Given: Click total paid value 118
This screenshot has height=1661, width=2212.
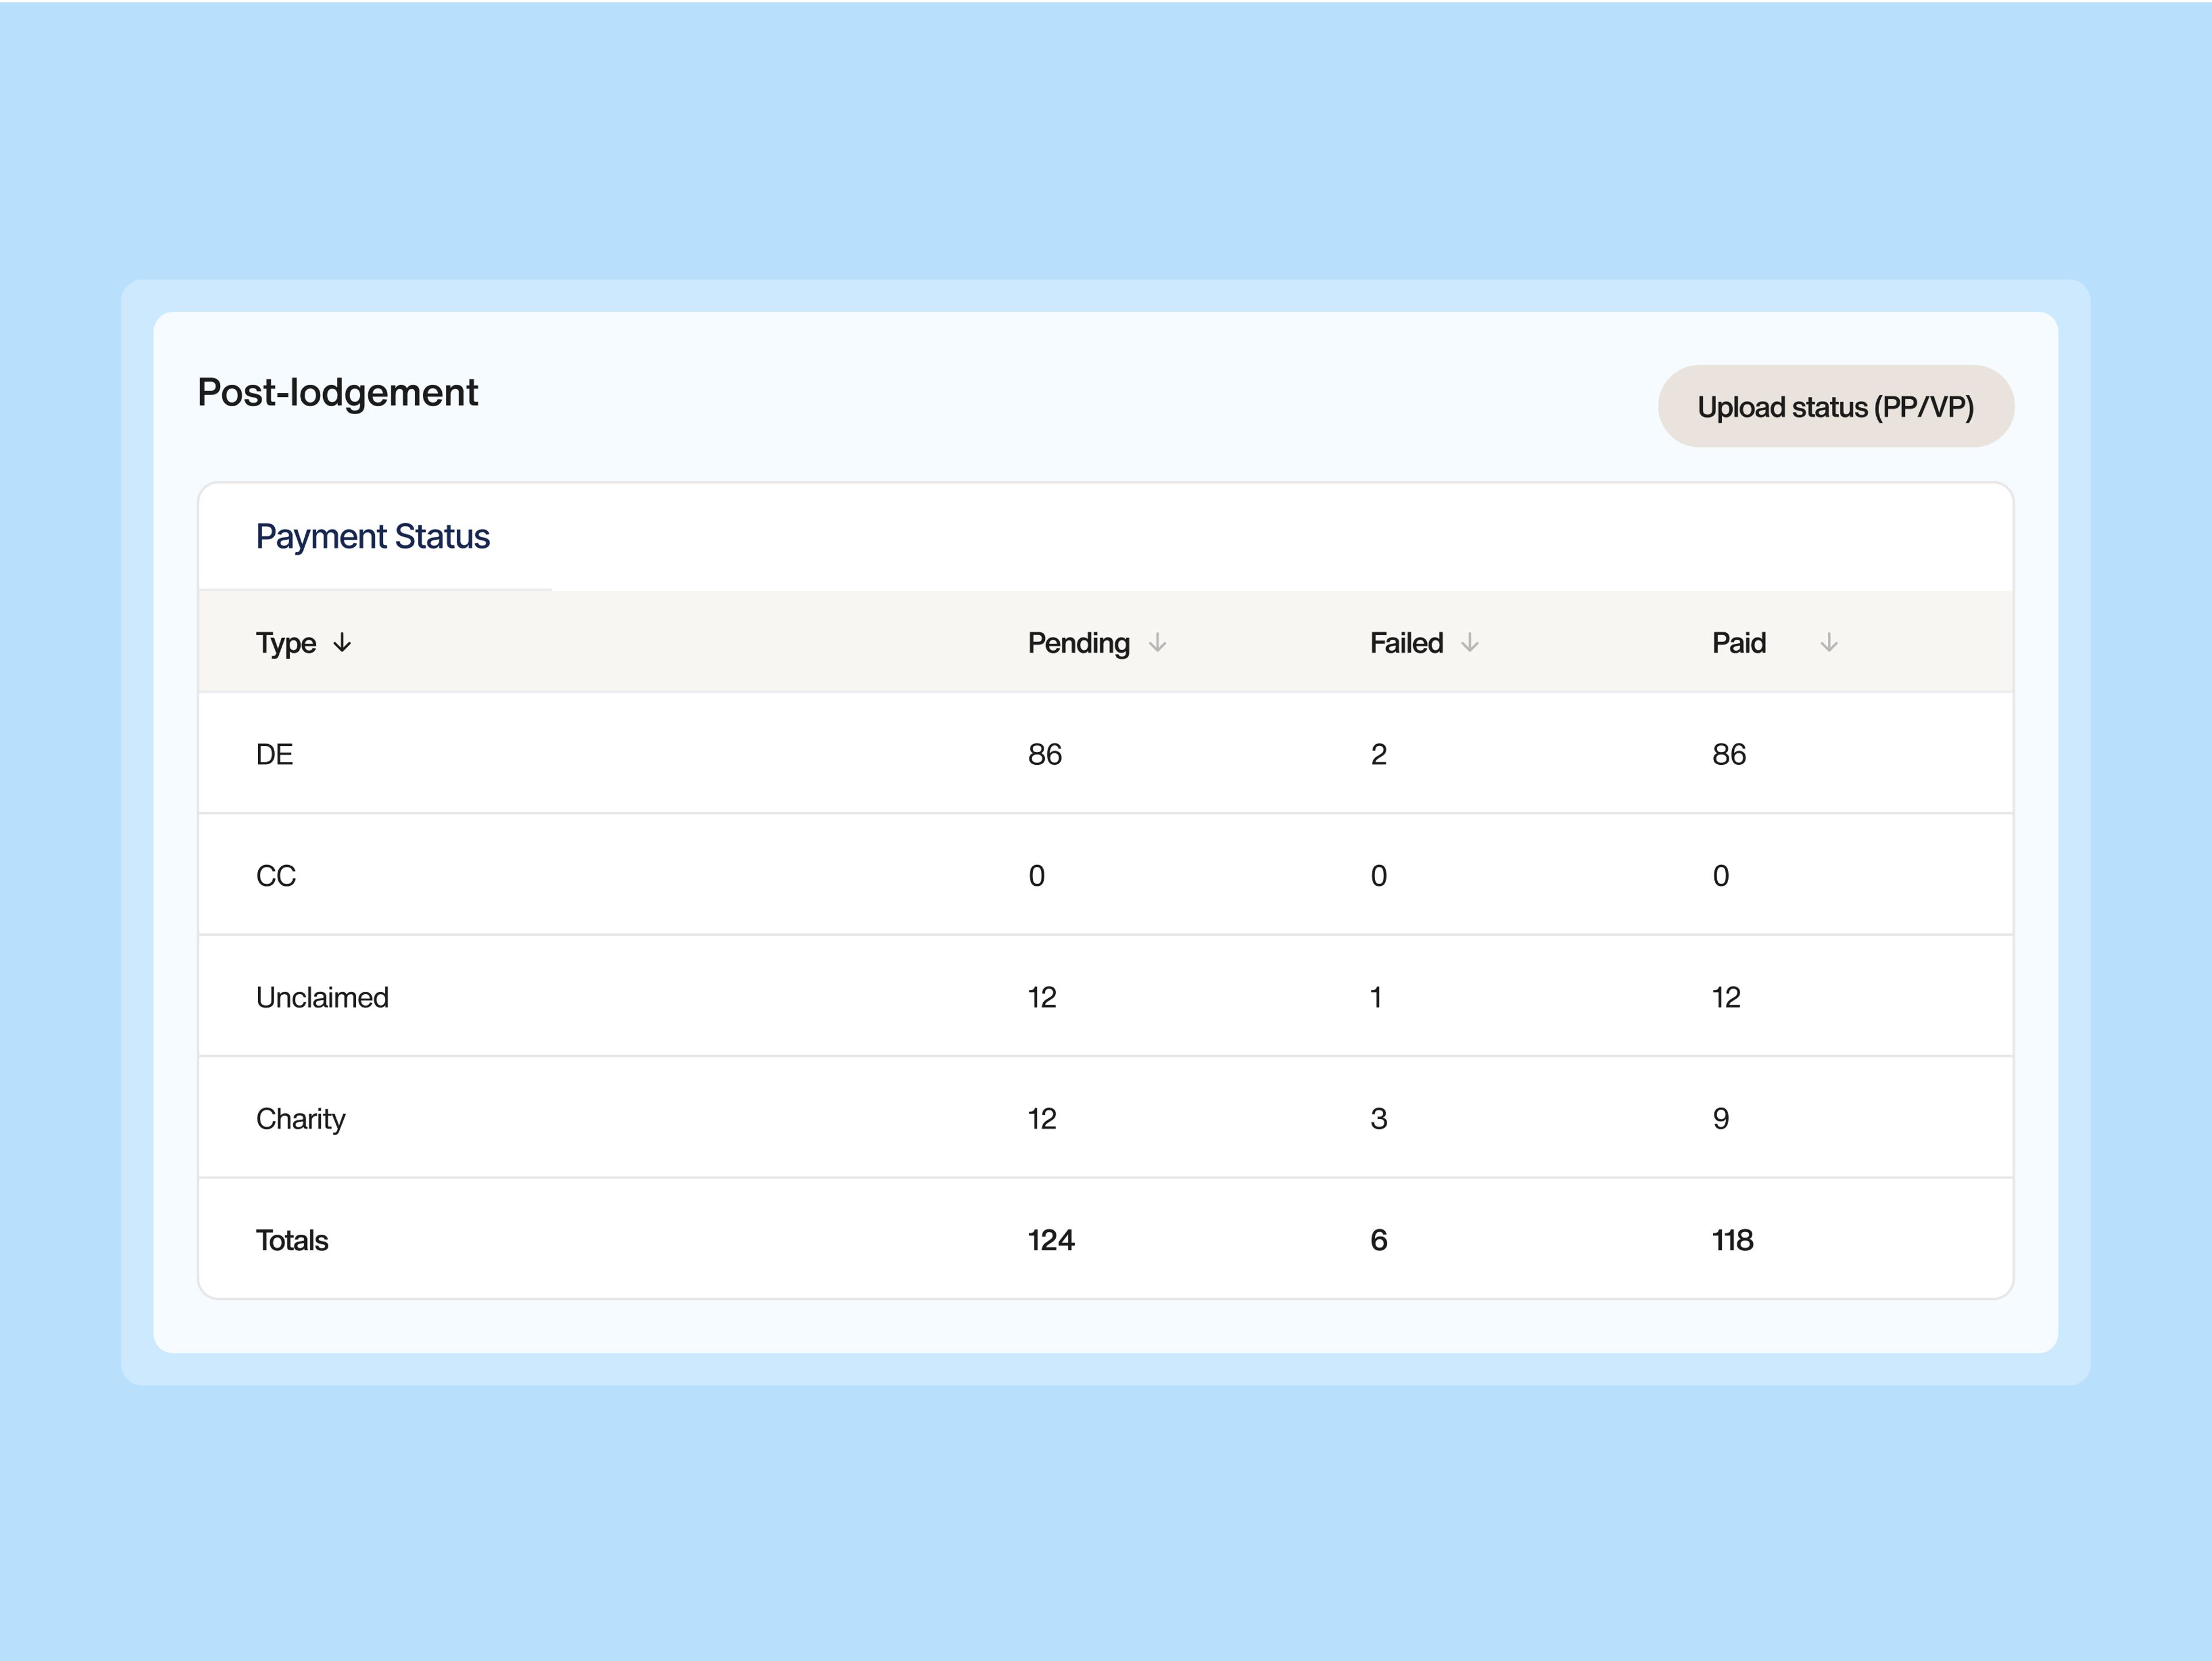Looking at the screenshot, I should pyautogui.click(x=1732, y=1241).
